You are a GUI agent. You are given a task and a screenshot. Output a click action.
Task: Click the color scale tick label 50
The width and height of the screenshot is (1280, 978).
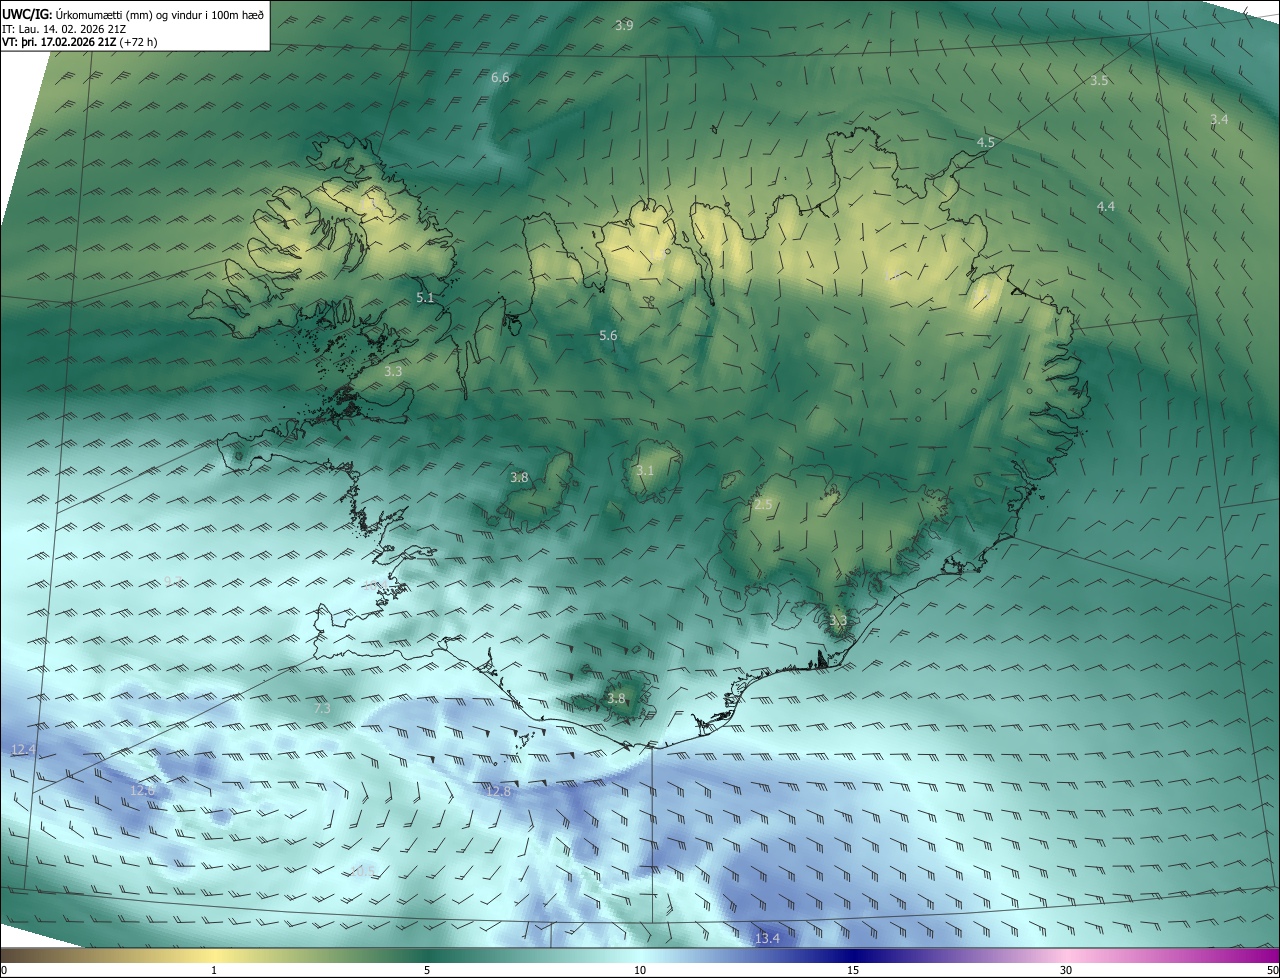tap(1272, 970)
